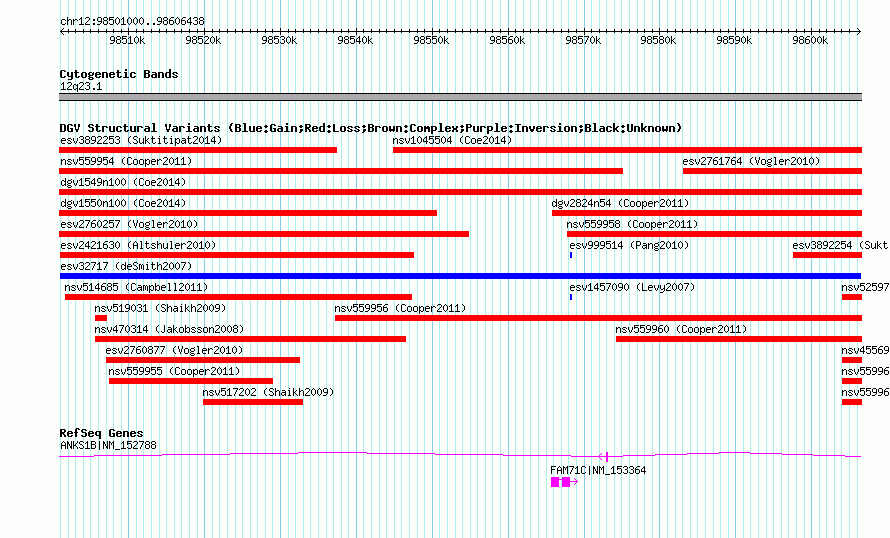Click the esv2760257 (Vogler2010) label
Viewport: 890px width, 538px height.
pyautogui.click(x=129, y=224)
